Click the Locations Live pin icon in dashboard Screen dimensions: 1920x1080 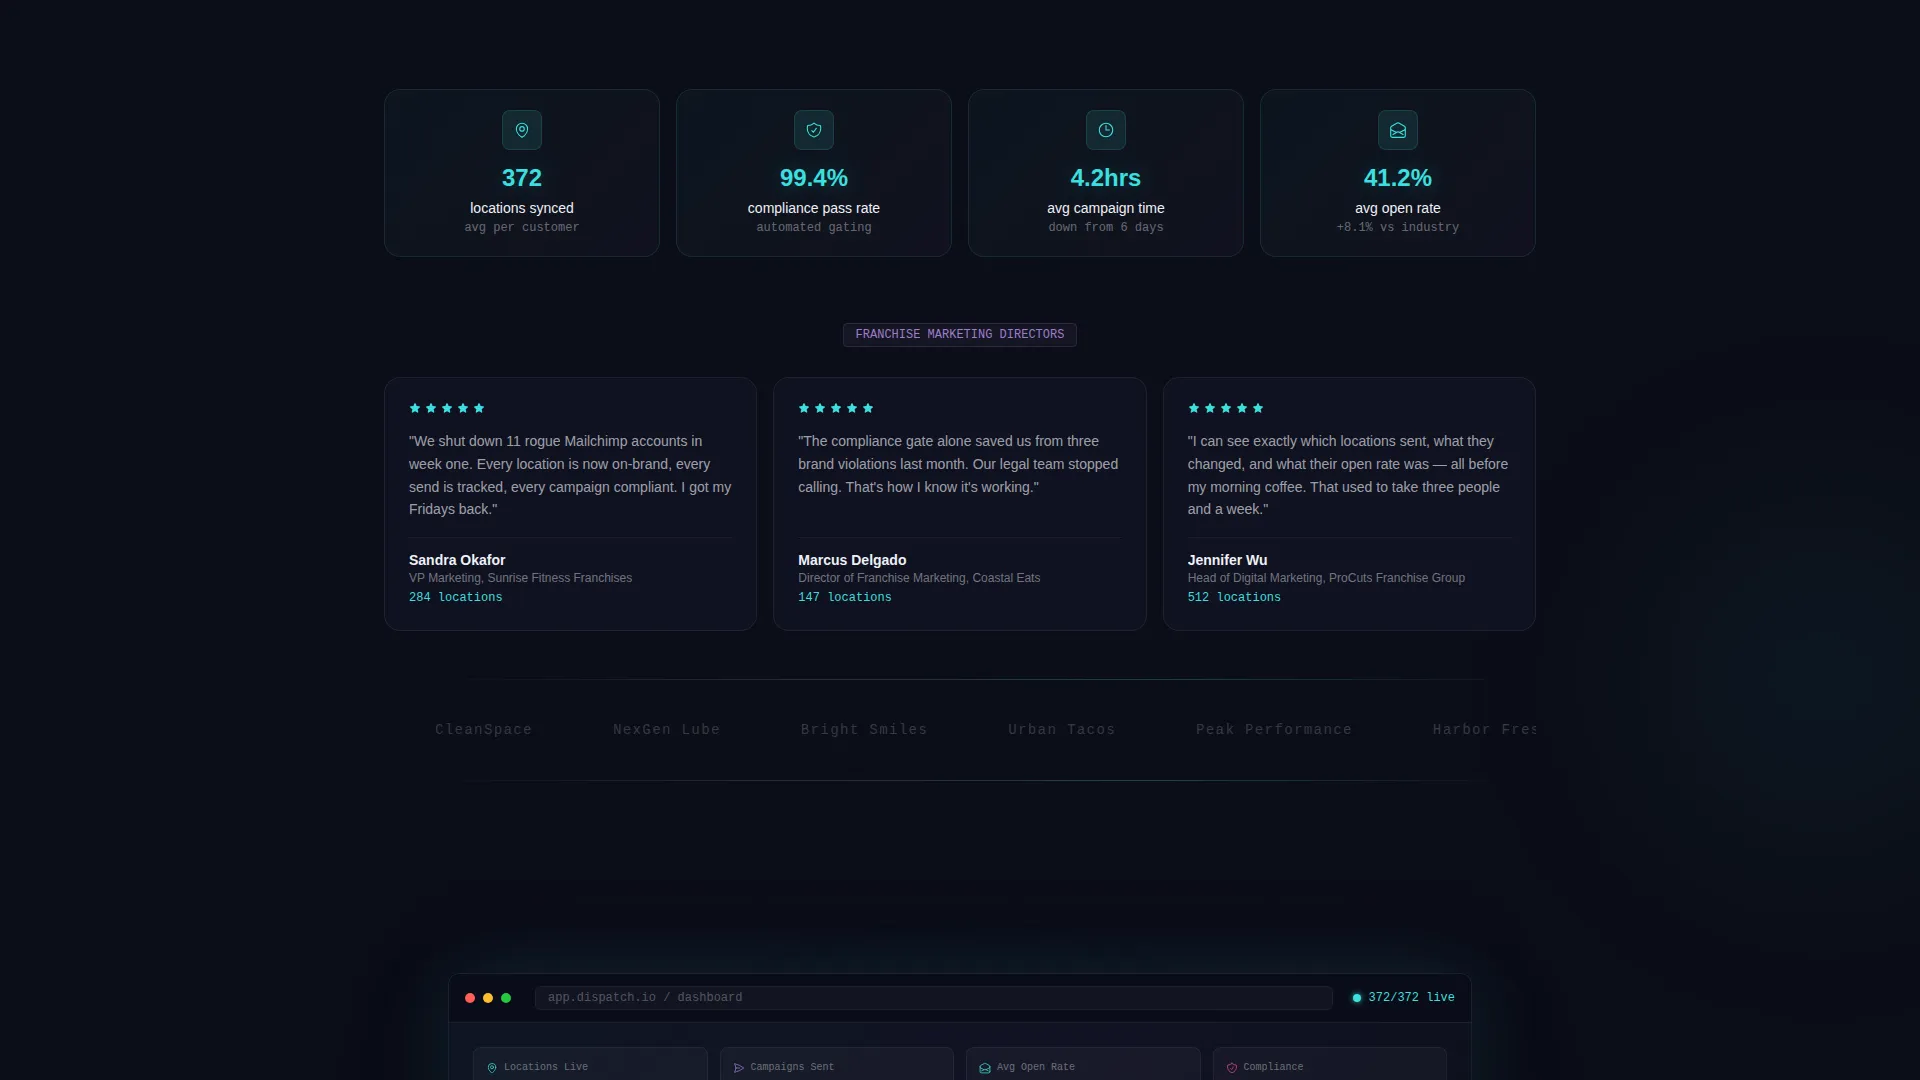[x=492, y=1068]
